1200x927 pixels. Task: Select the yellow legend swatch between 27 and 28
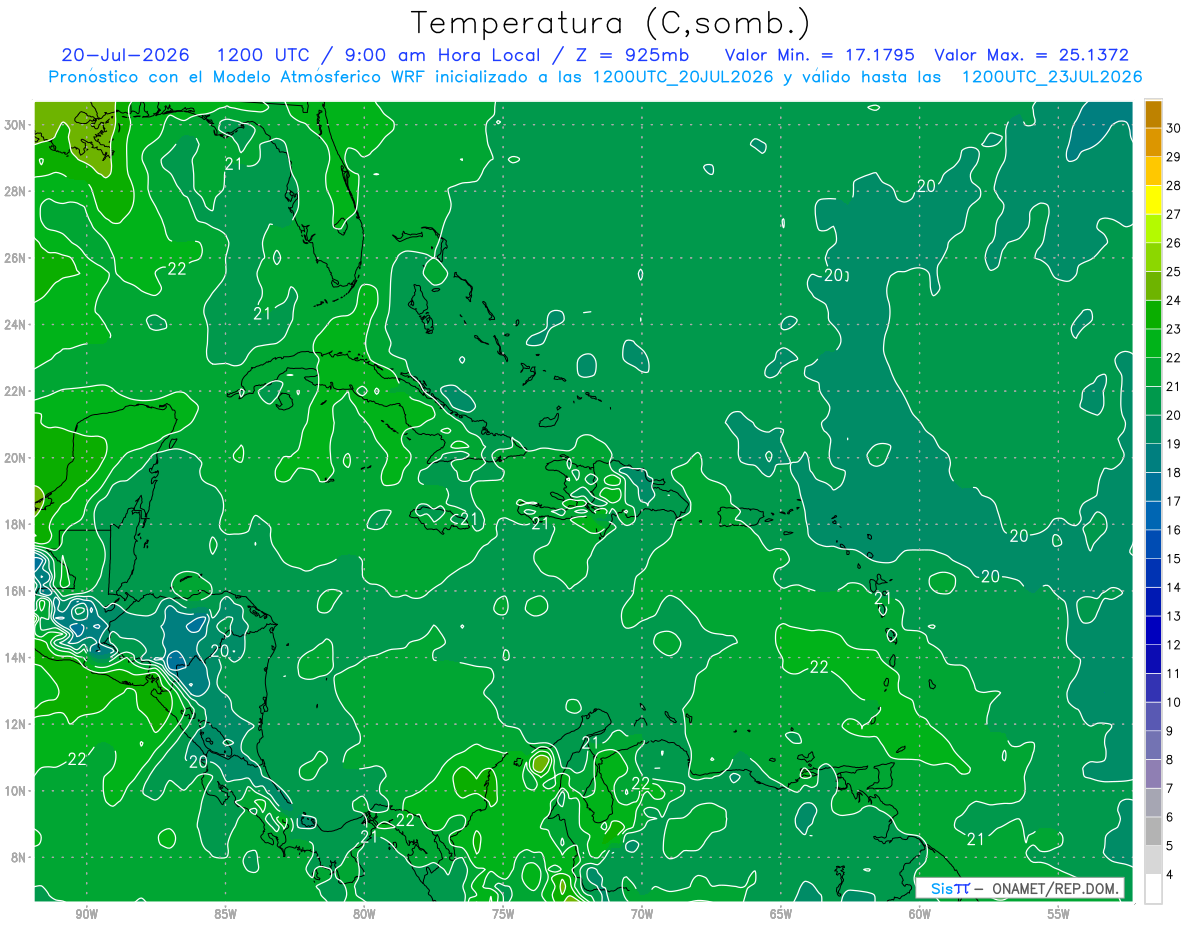point(1153,200)
